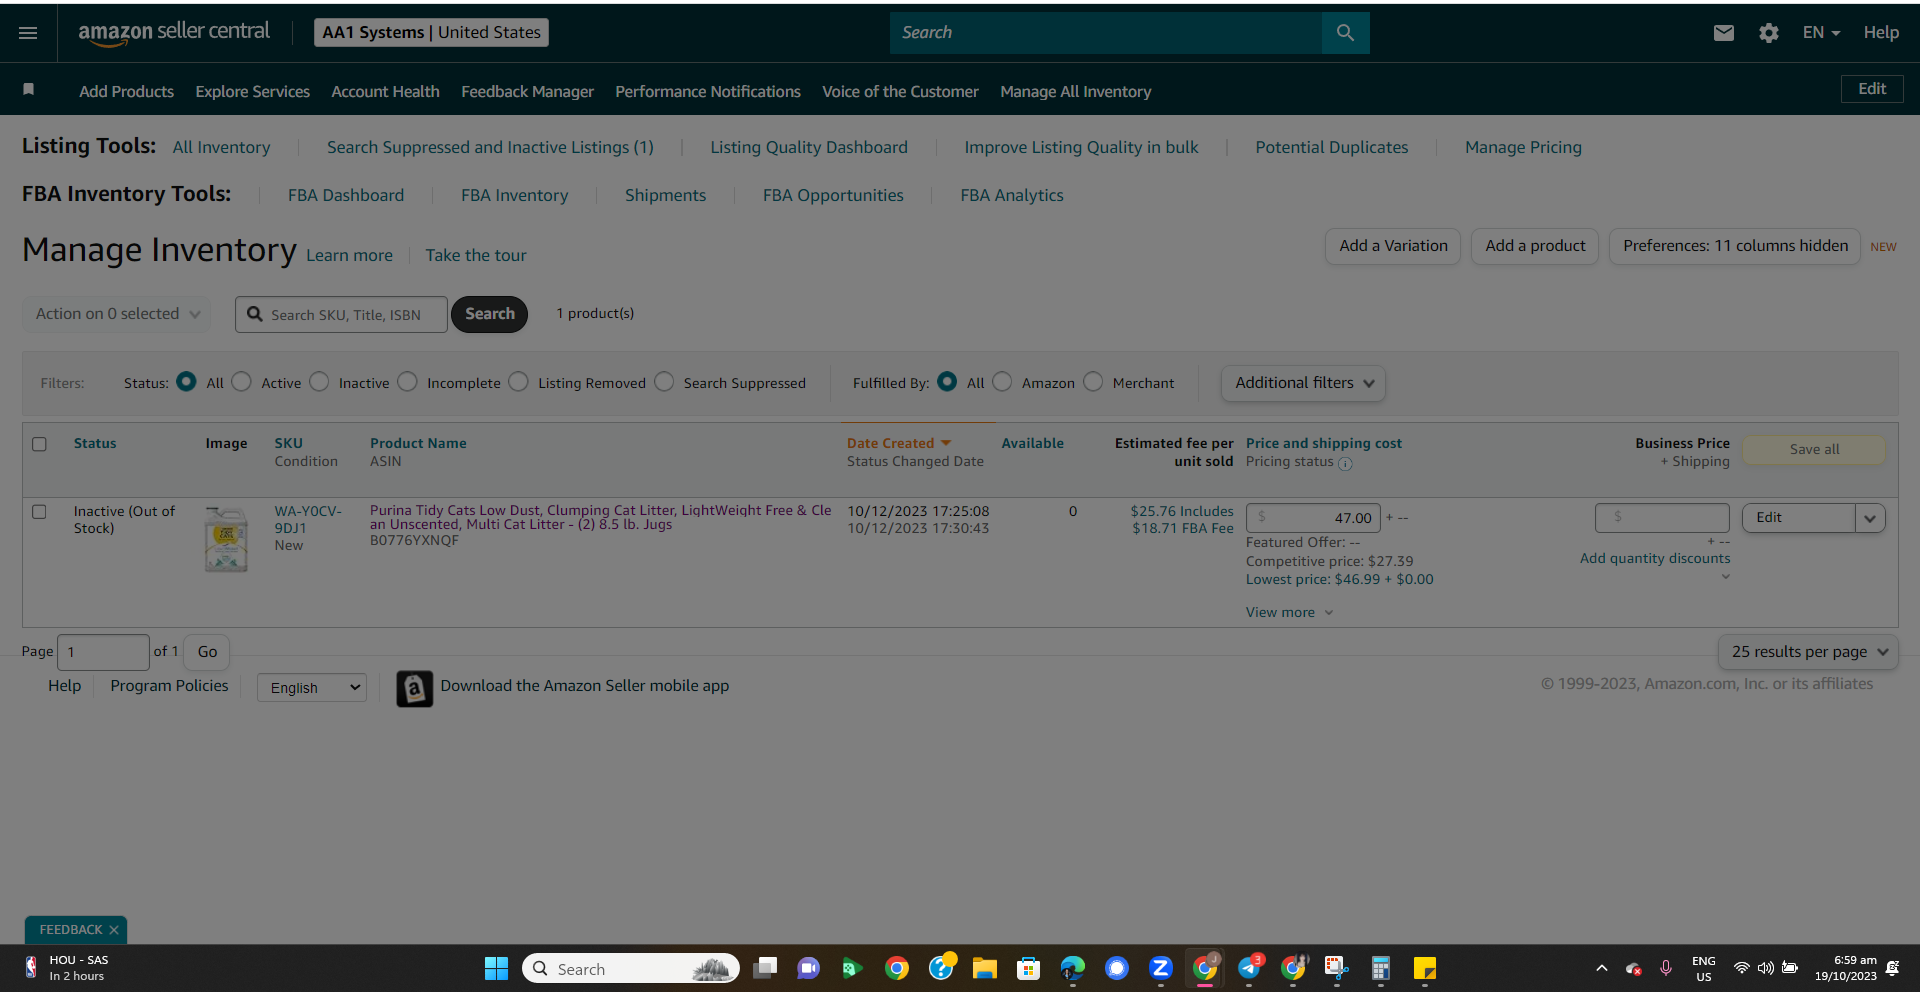Expand View more pricing details
This screenshot has width=1920, height=992.
click(x=1289, y=613)
